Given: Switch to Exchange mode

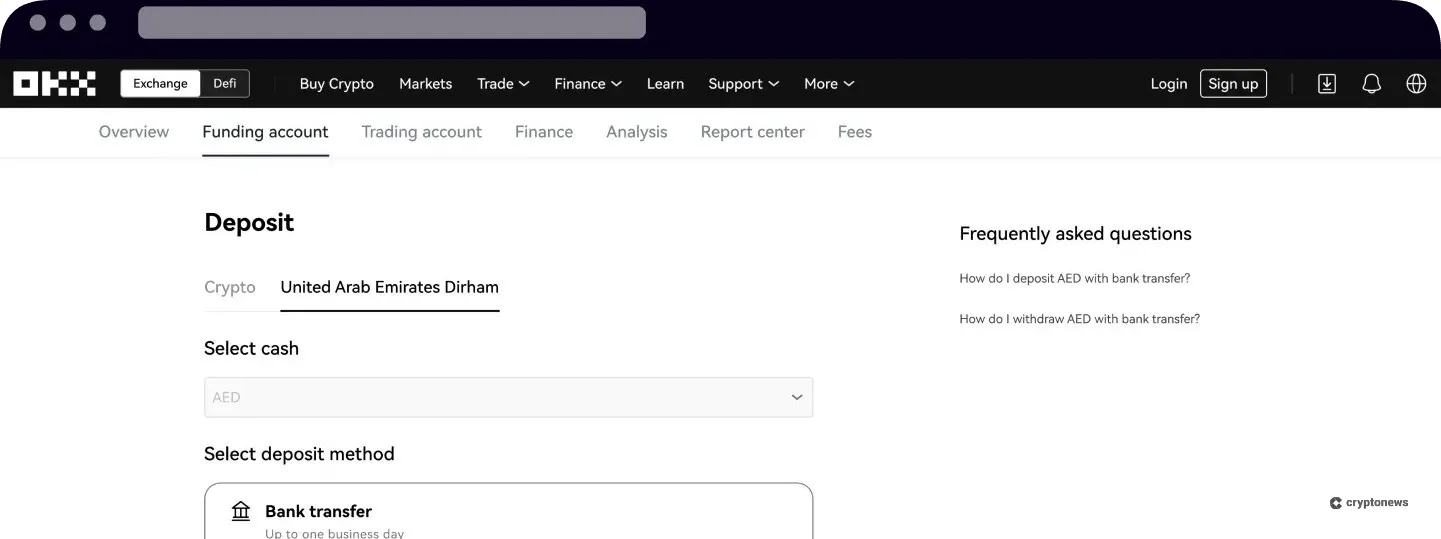Looking at the screenshot, I should point(160,84).
